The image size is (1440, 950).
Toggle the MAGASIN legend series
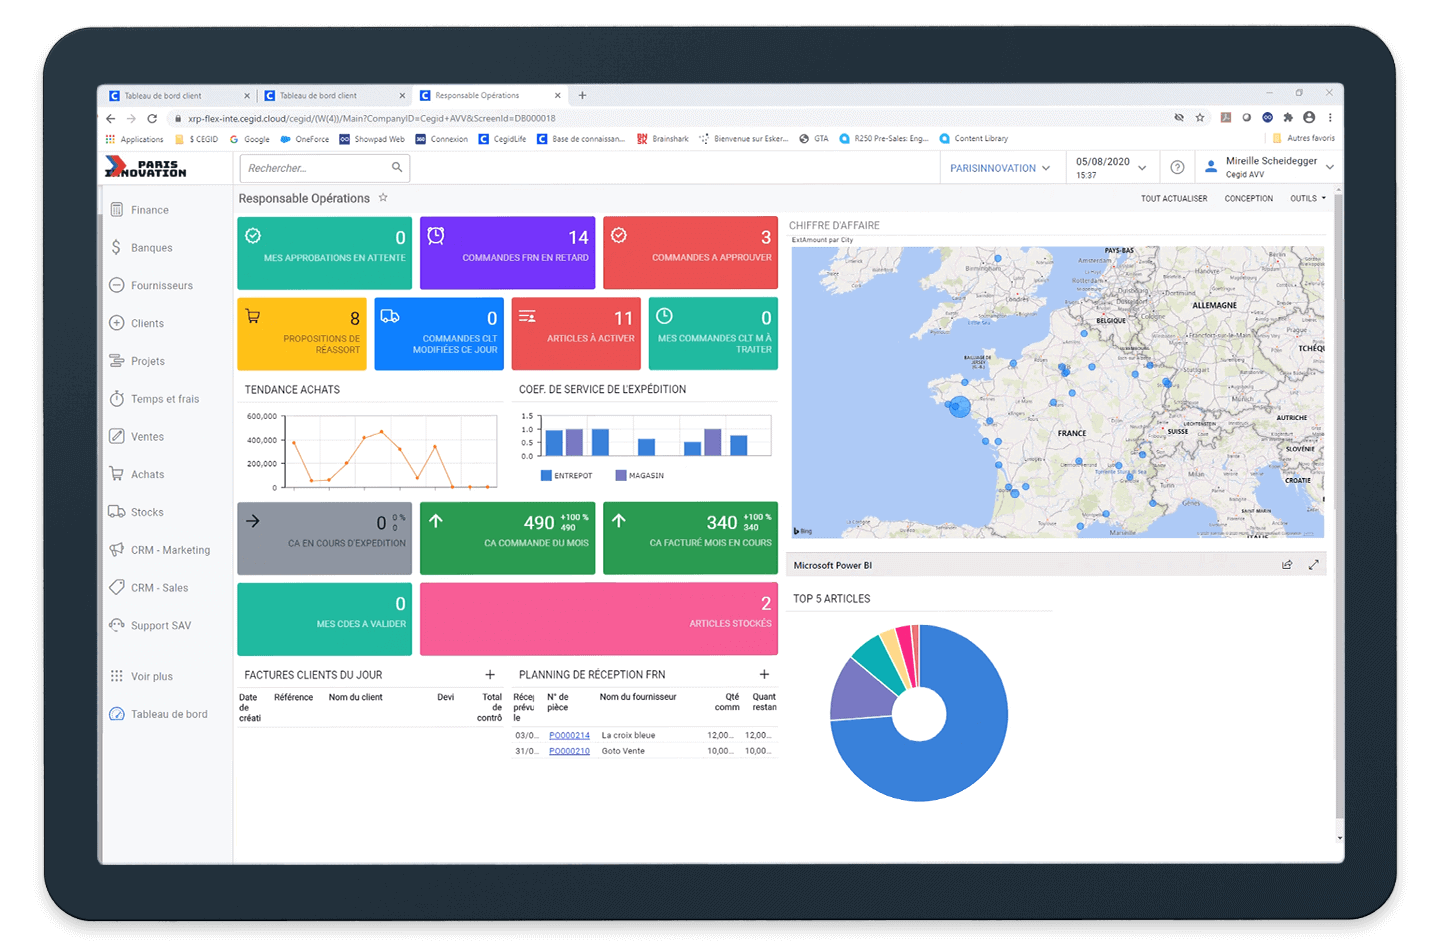[640, 476]
